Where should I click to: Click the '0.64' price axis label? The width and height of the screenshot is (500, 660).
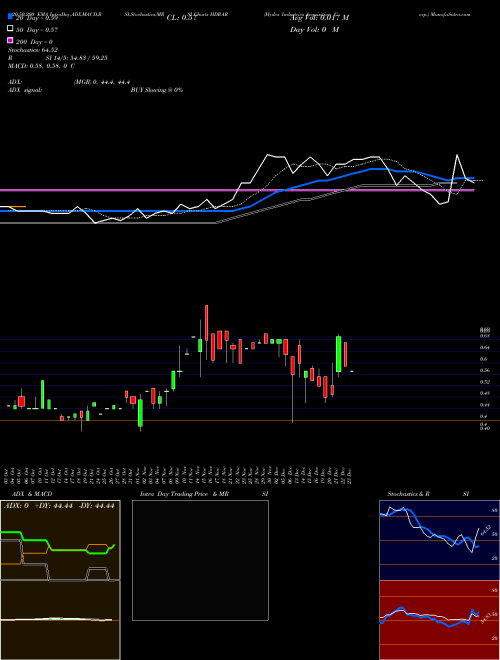(484, 348)
